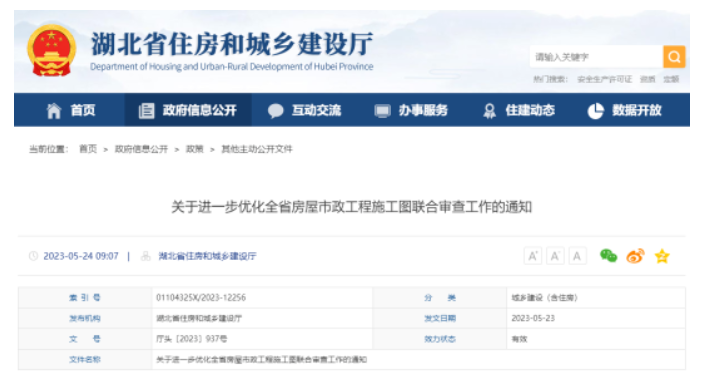The image size is (705, 388).
Task: Click the monitor icon beside 办事服务
Action: point(383,111)
